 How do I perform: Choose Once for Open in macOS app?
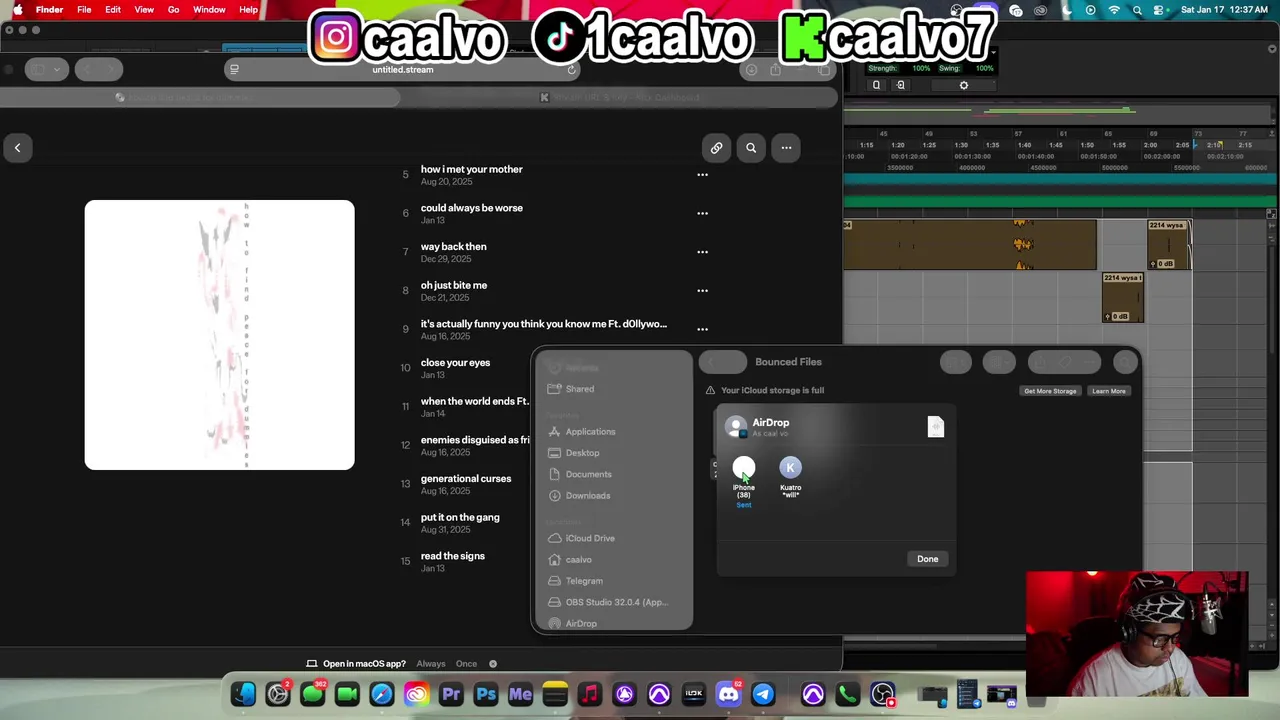click(466, 664)
